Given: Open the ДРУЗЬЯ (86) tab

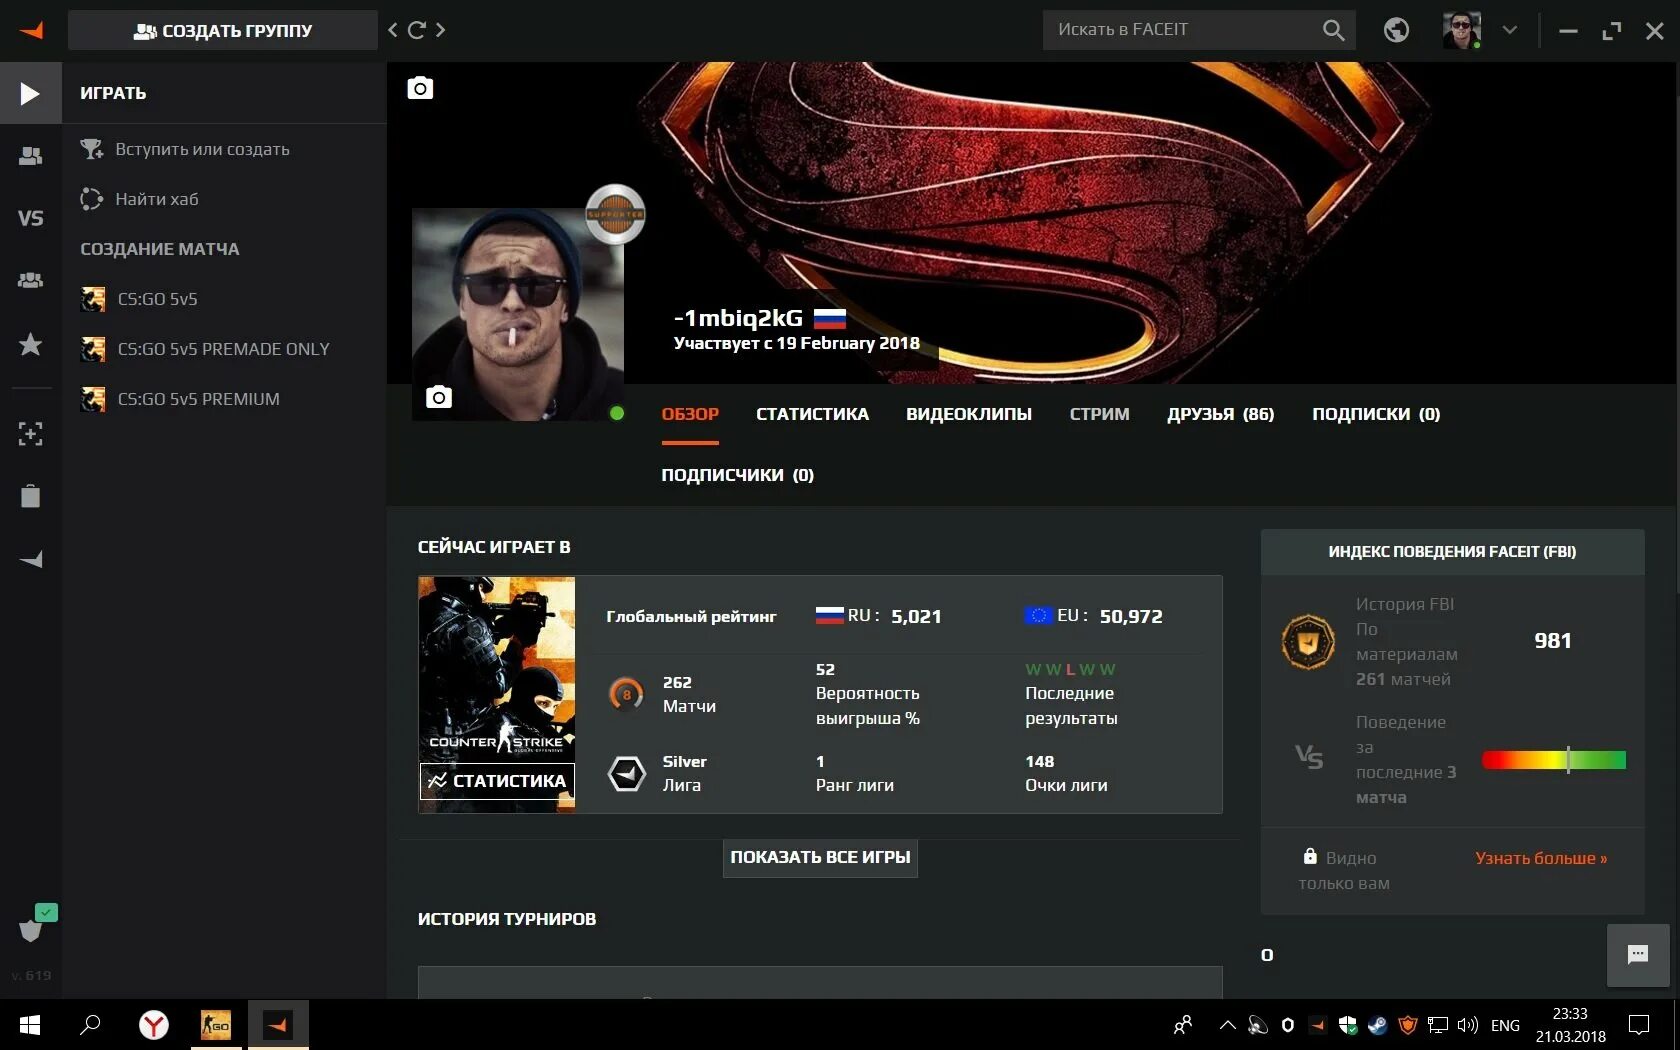Looking at the screenshot, I should (1221, 414).
